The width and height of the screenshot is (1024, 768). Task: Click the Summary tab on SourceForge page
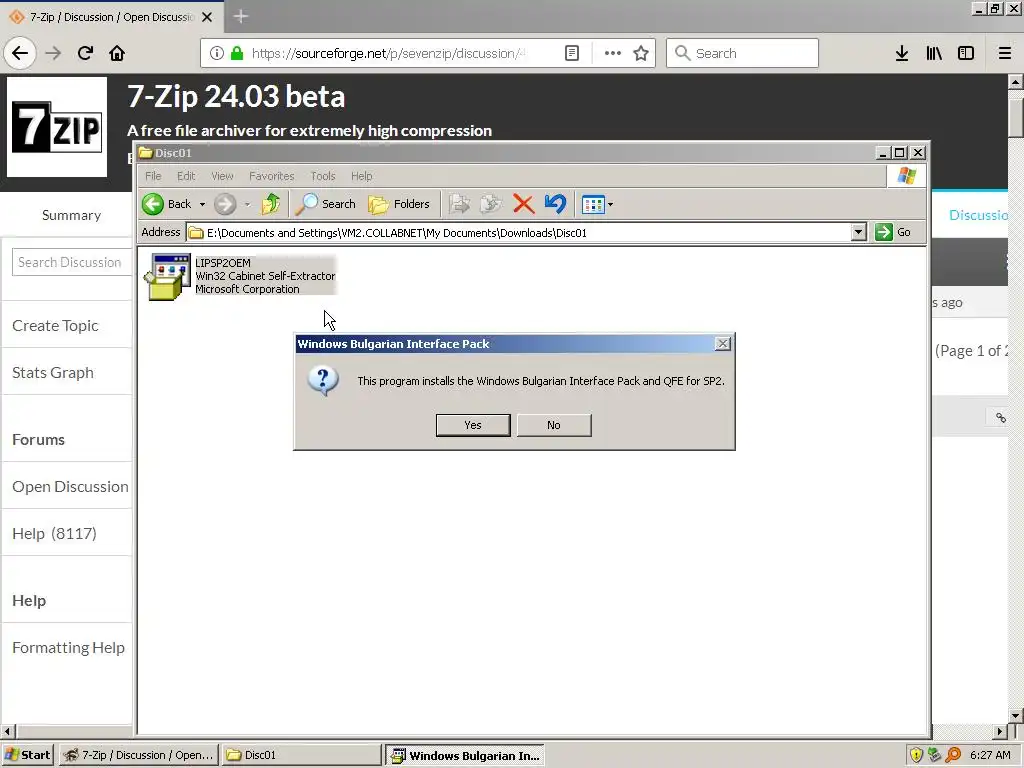[x=71, y=216]
